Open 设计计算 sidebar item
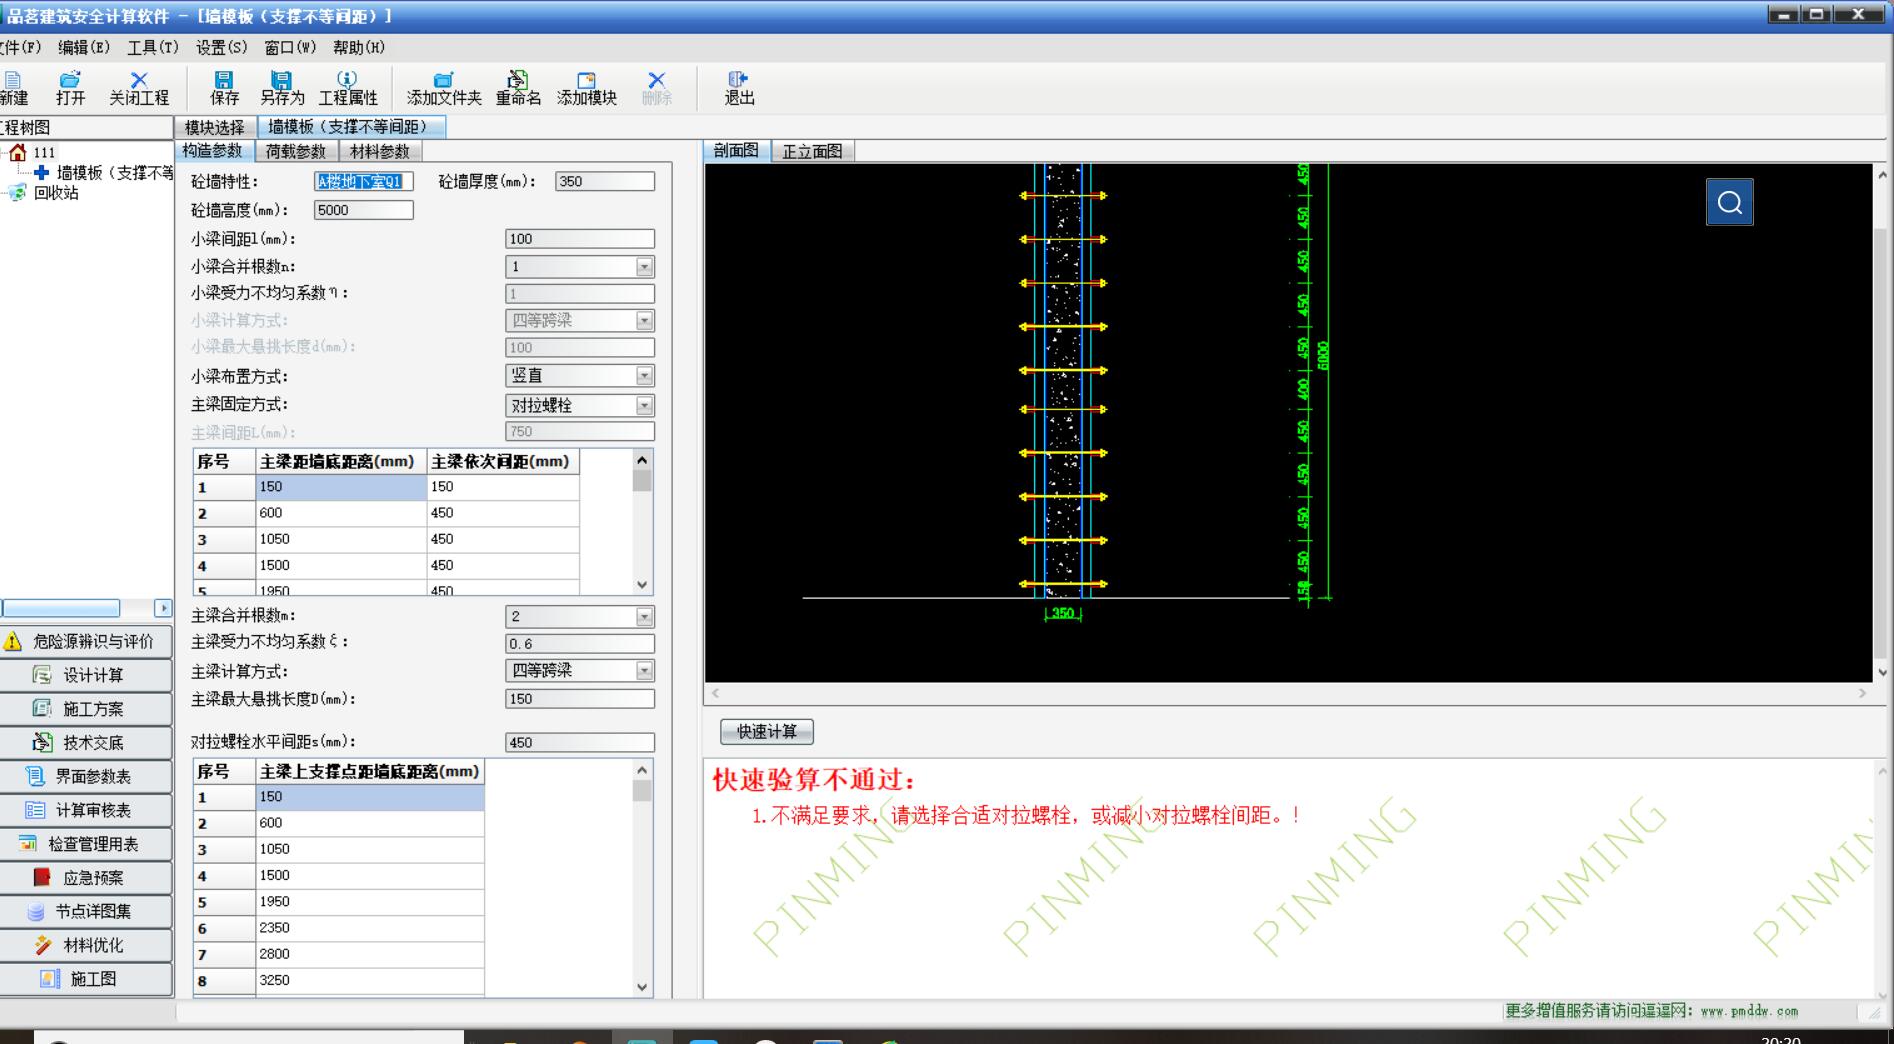Viewport: 1894px width, 1044px height. click(86, 675)
